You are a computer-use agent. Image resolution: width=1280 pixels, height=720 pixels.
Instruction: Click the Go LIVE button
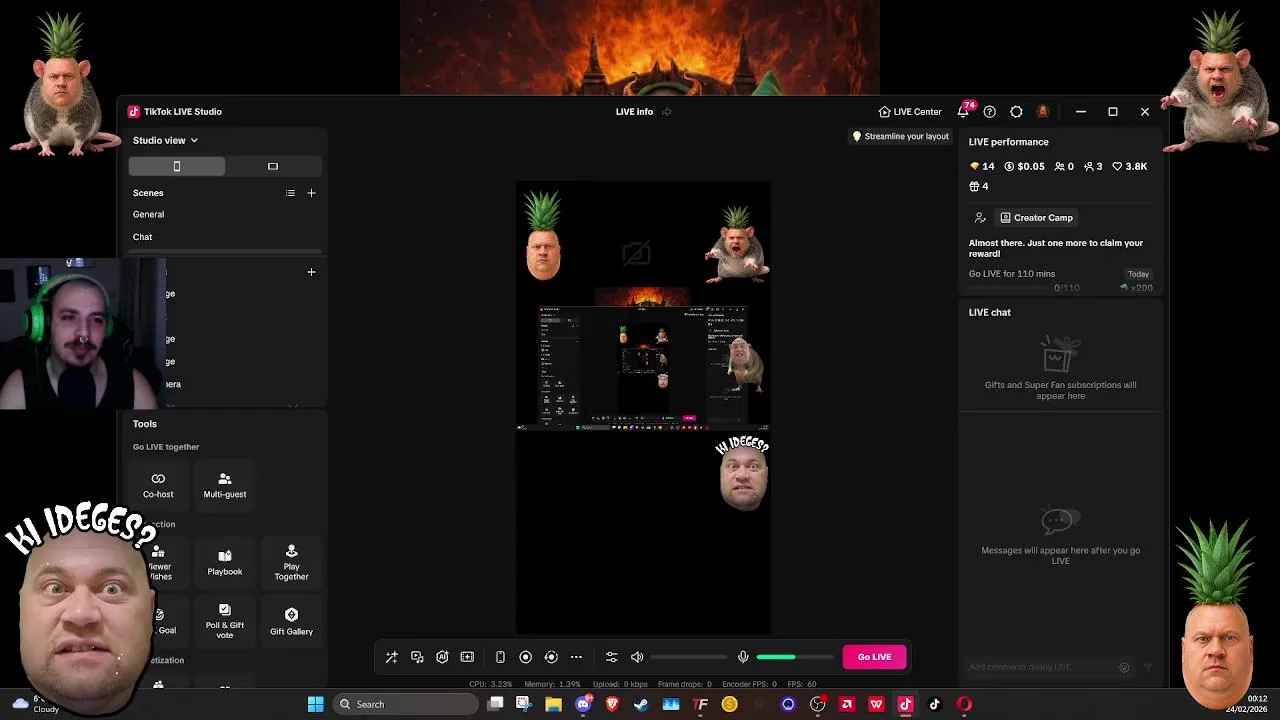click(x=874, y=657)
